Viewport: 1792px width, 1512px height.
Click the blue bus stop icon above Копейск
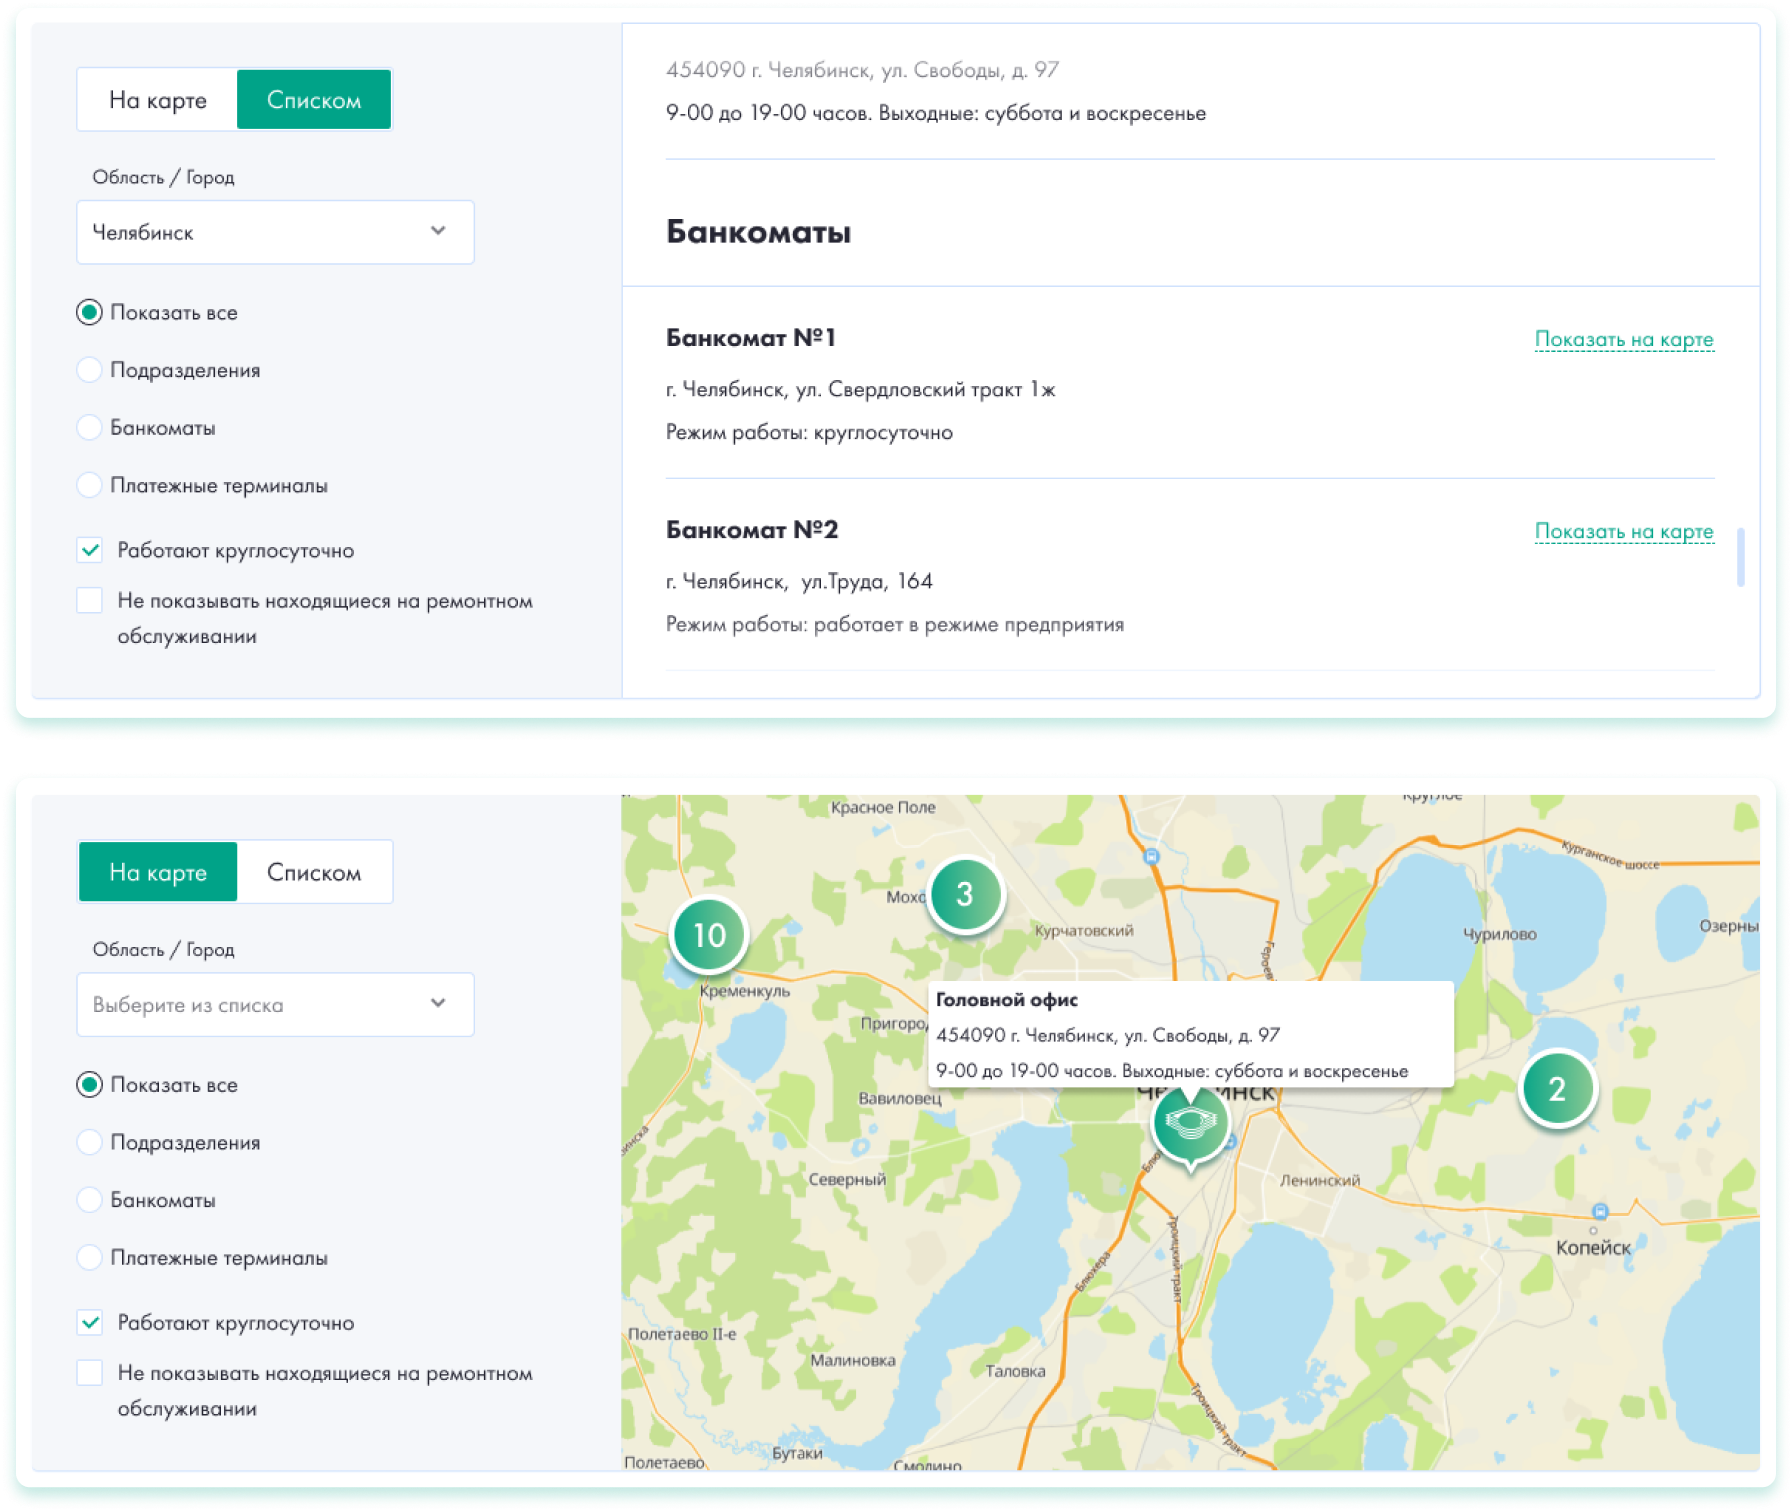pos(1600,1211)
